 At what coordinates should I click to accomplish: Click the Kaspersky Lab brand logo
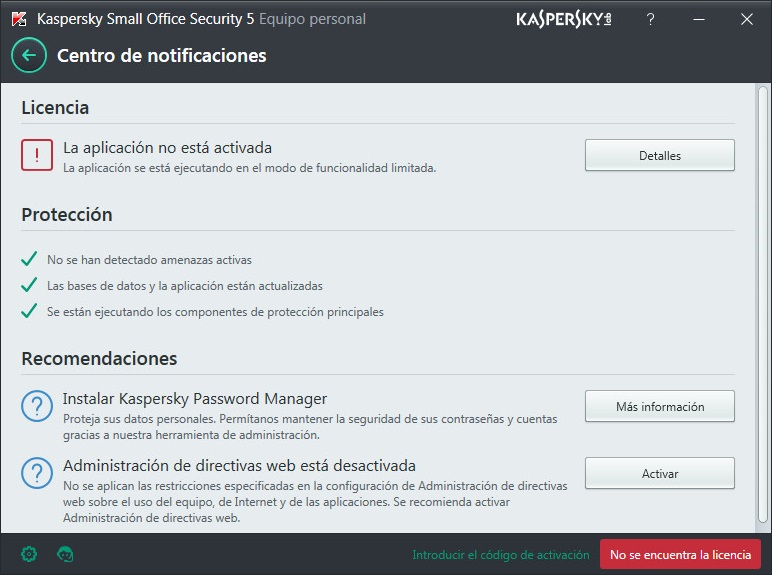coord(563,19)
